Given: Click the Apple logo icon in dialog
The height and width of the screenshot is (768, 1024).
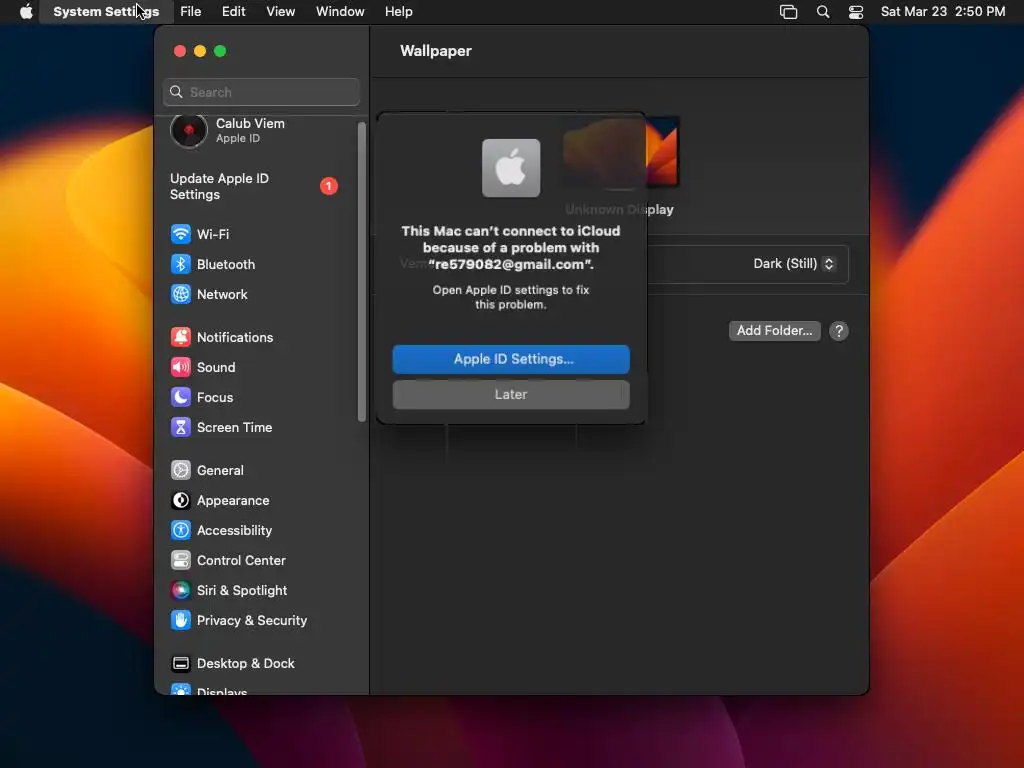Looking at the screenshot, I should [x=511, y=168].
